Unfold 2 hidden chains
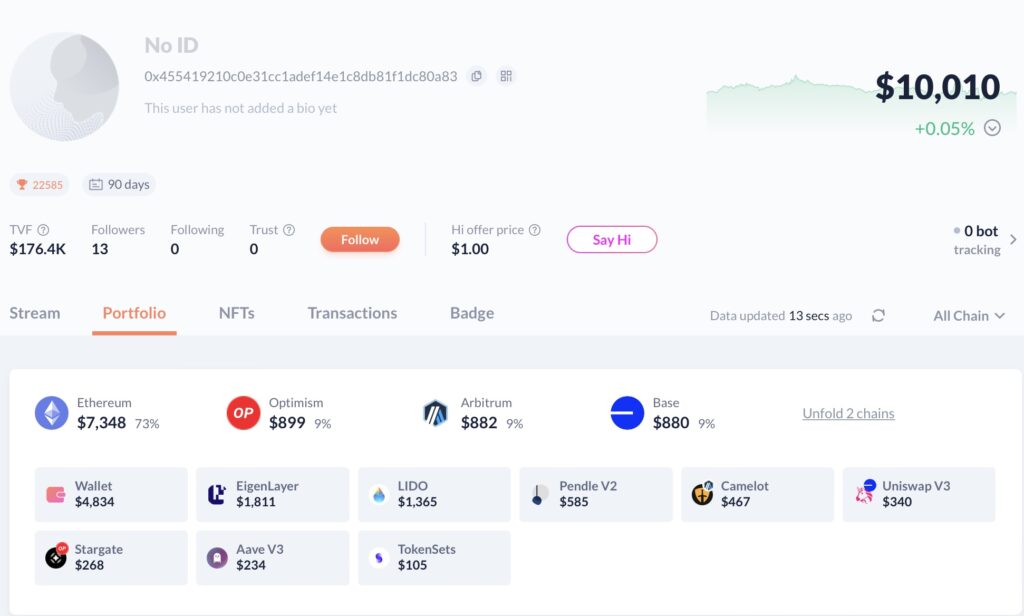The height and width of the screenshot is (616, 1024). click(x=848, y=412)
